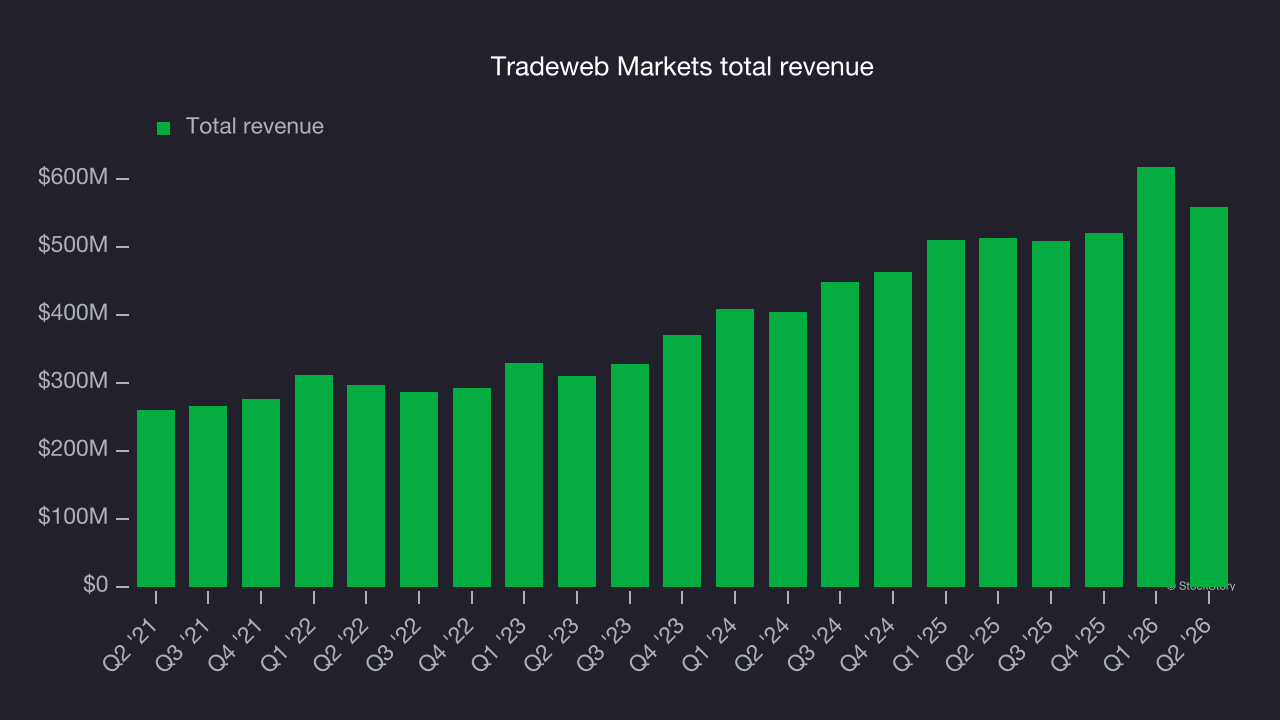Select the Q4 '24 revenue bar
Viewport: 1280px width, 720px height.
pyautogui.click(x=893, y=429)
